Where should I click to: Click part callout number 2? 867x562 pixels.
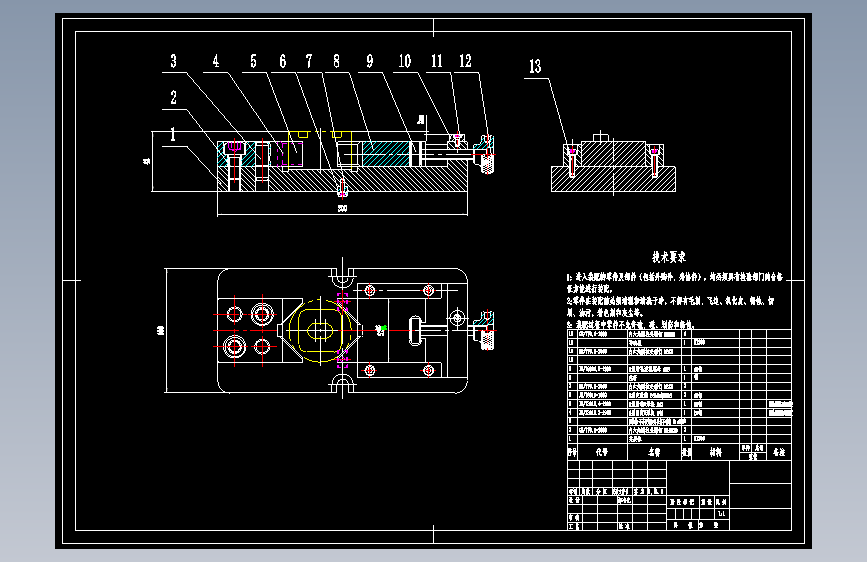coord(174,98)
